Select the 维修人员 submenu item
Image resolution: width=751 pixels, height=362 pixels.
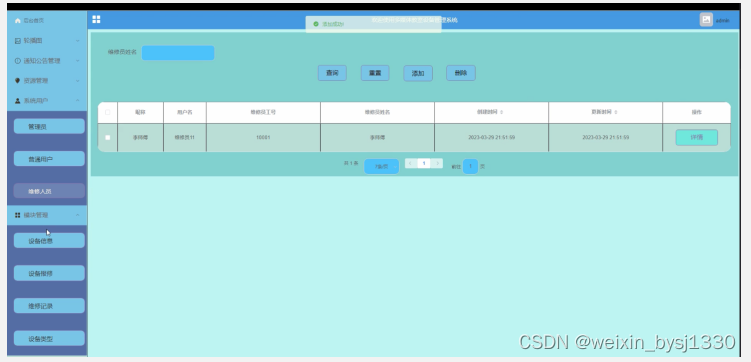tap(49, 191)
